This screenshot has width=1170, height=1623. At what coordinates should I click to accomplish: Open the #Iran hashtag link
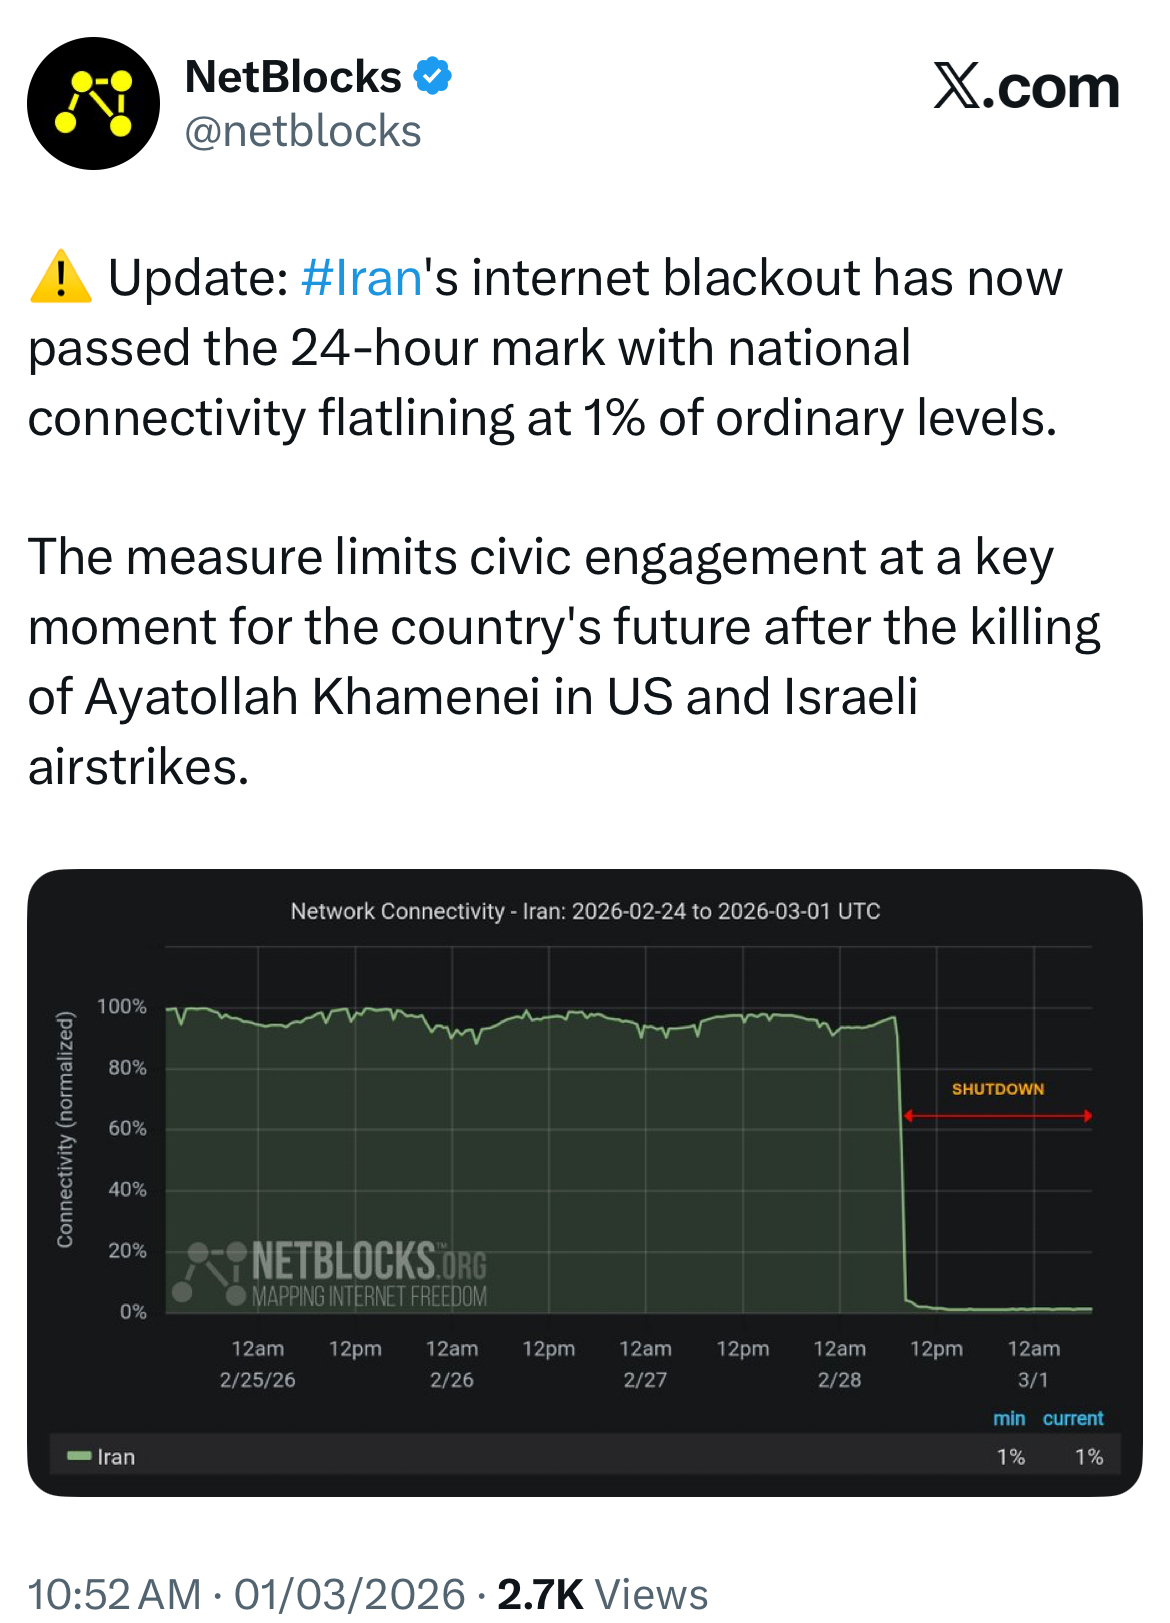coord(361,278)
